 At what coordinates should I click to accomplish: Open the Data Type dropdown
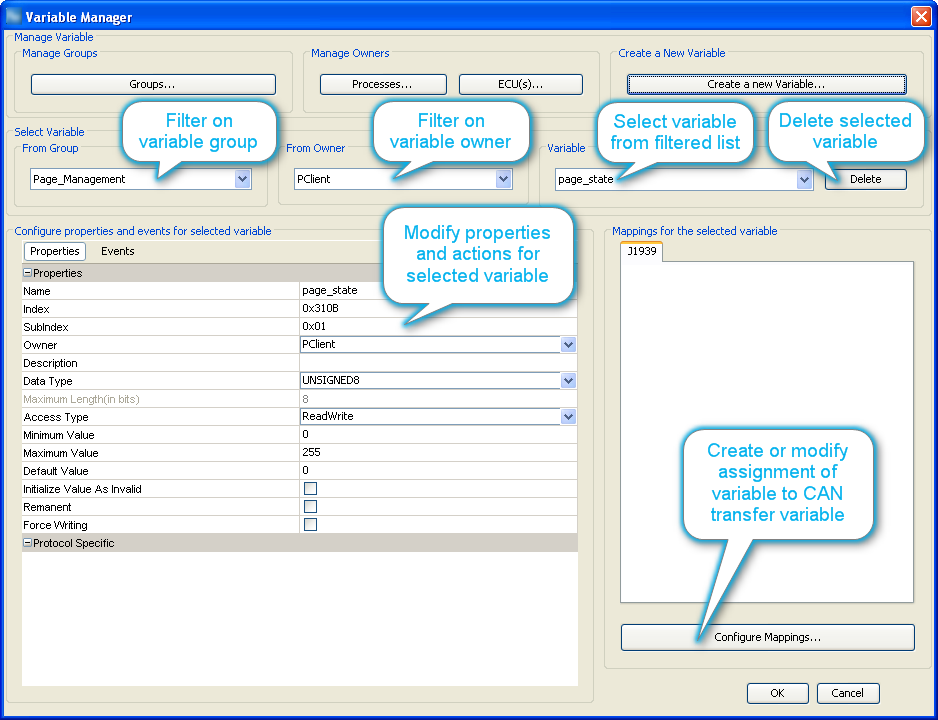tap(568, 380)
